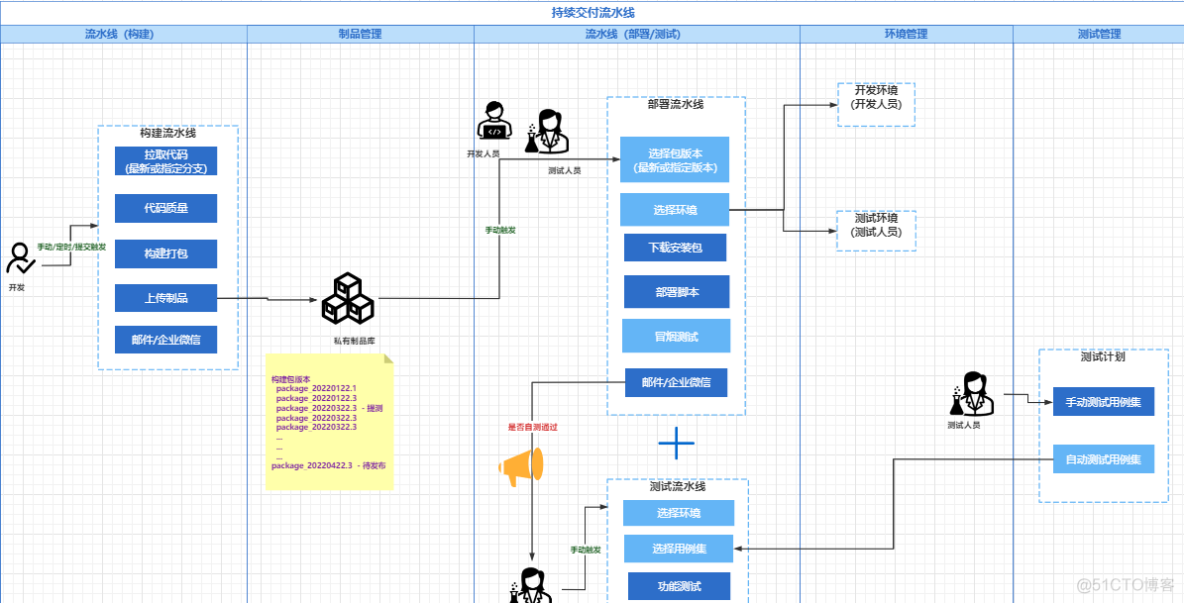Select the 私有制品库 cubes icon

point(347,298)
